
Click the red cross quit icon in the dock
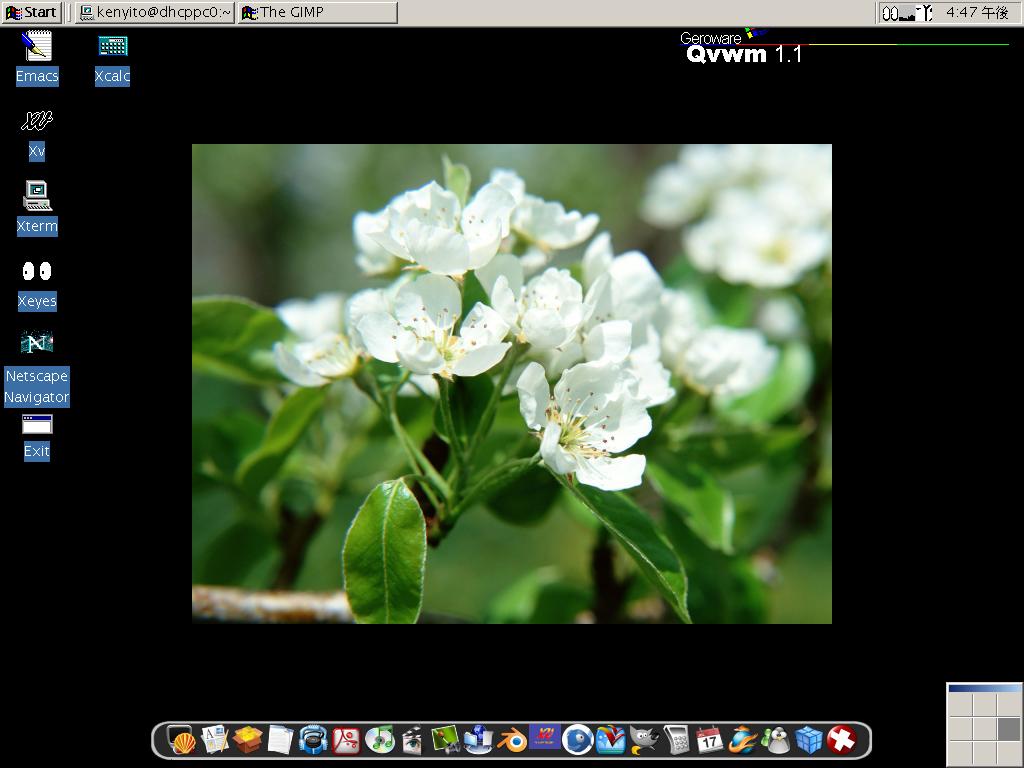(x=843, y=740)
